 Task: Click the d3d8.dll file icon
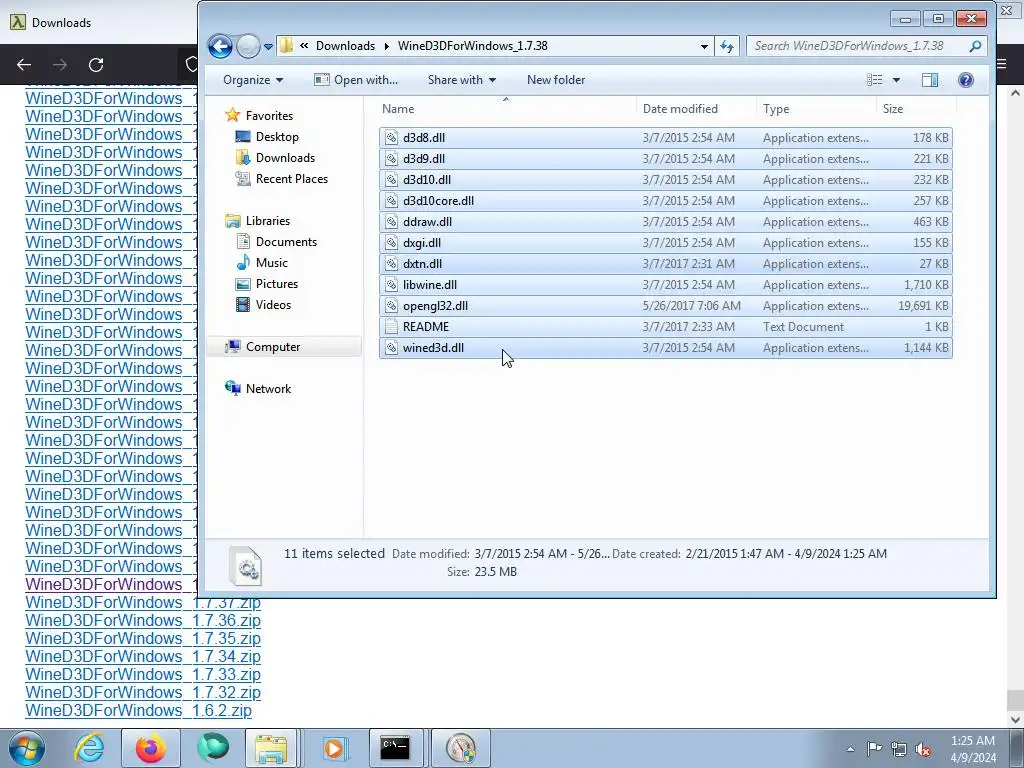391,138
